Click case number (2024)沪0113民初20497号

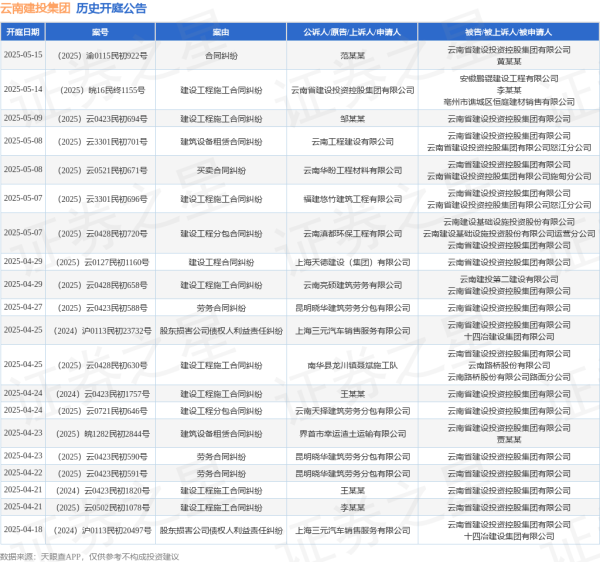coord(103,531)
